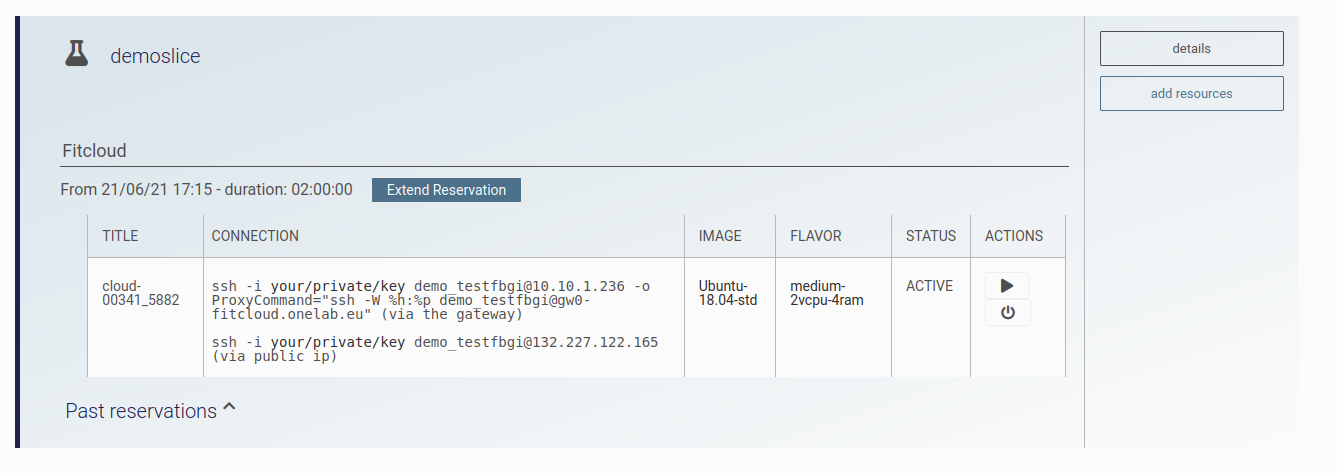Click the add resources button
This screenshot has width=1337, height=473.
[x=1191, y=94]
